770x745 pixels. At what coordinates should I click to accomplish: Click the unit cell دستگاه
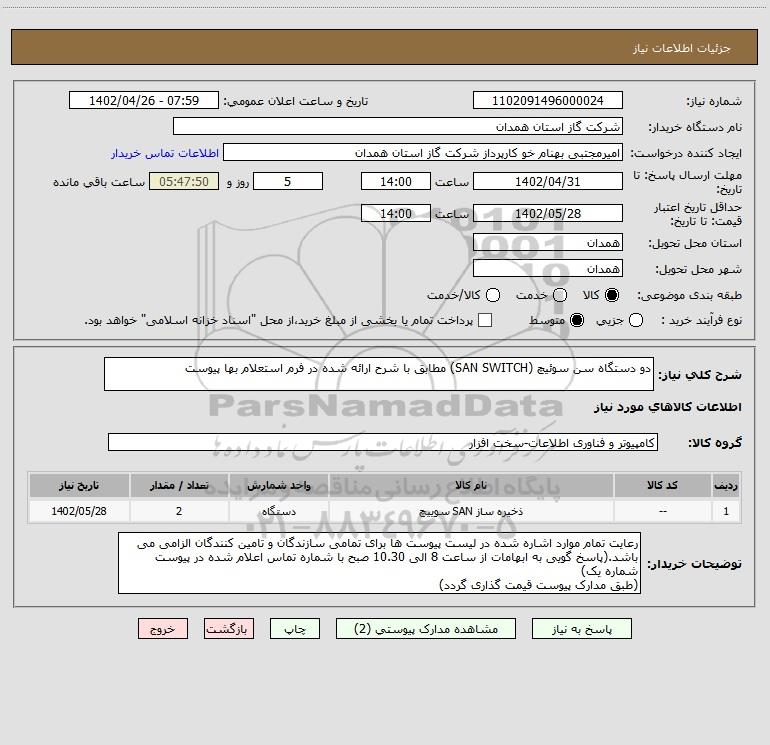click(x=278, y=511)
